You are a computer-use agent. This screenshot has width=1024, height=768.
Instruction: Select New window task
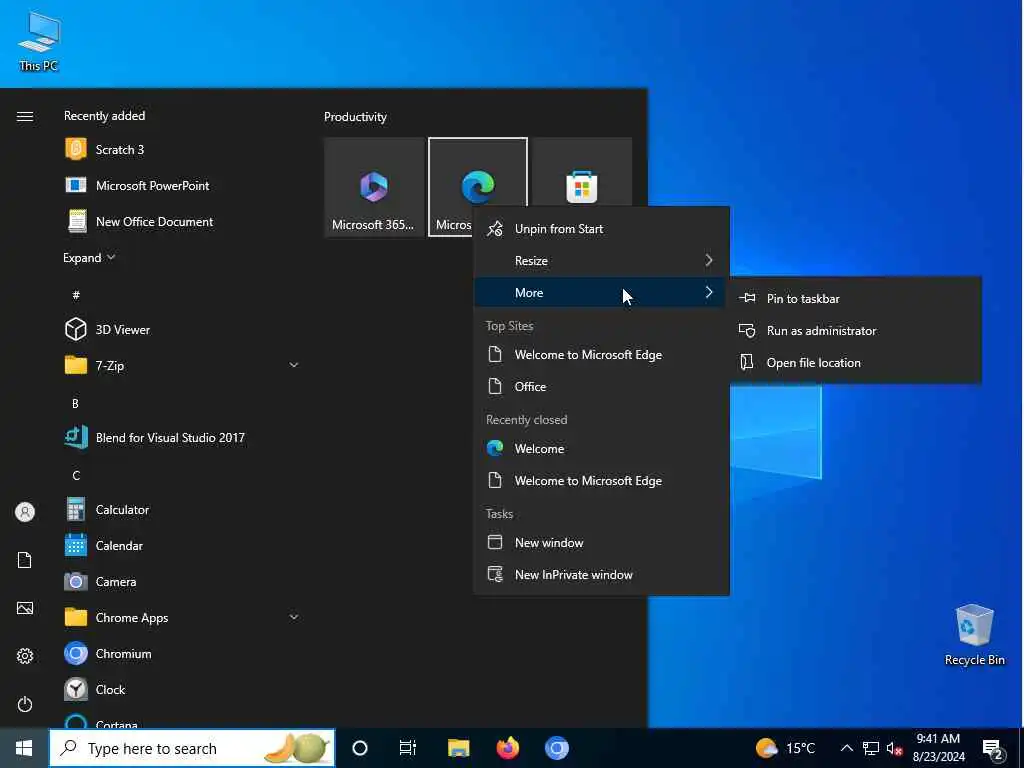click(601, 543)
